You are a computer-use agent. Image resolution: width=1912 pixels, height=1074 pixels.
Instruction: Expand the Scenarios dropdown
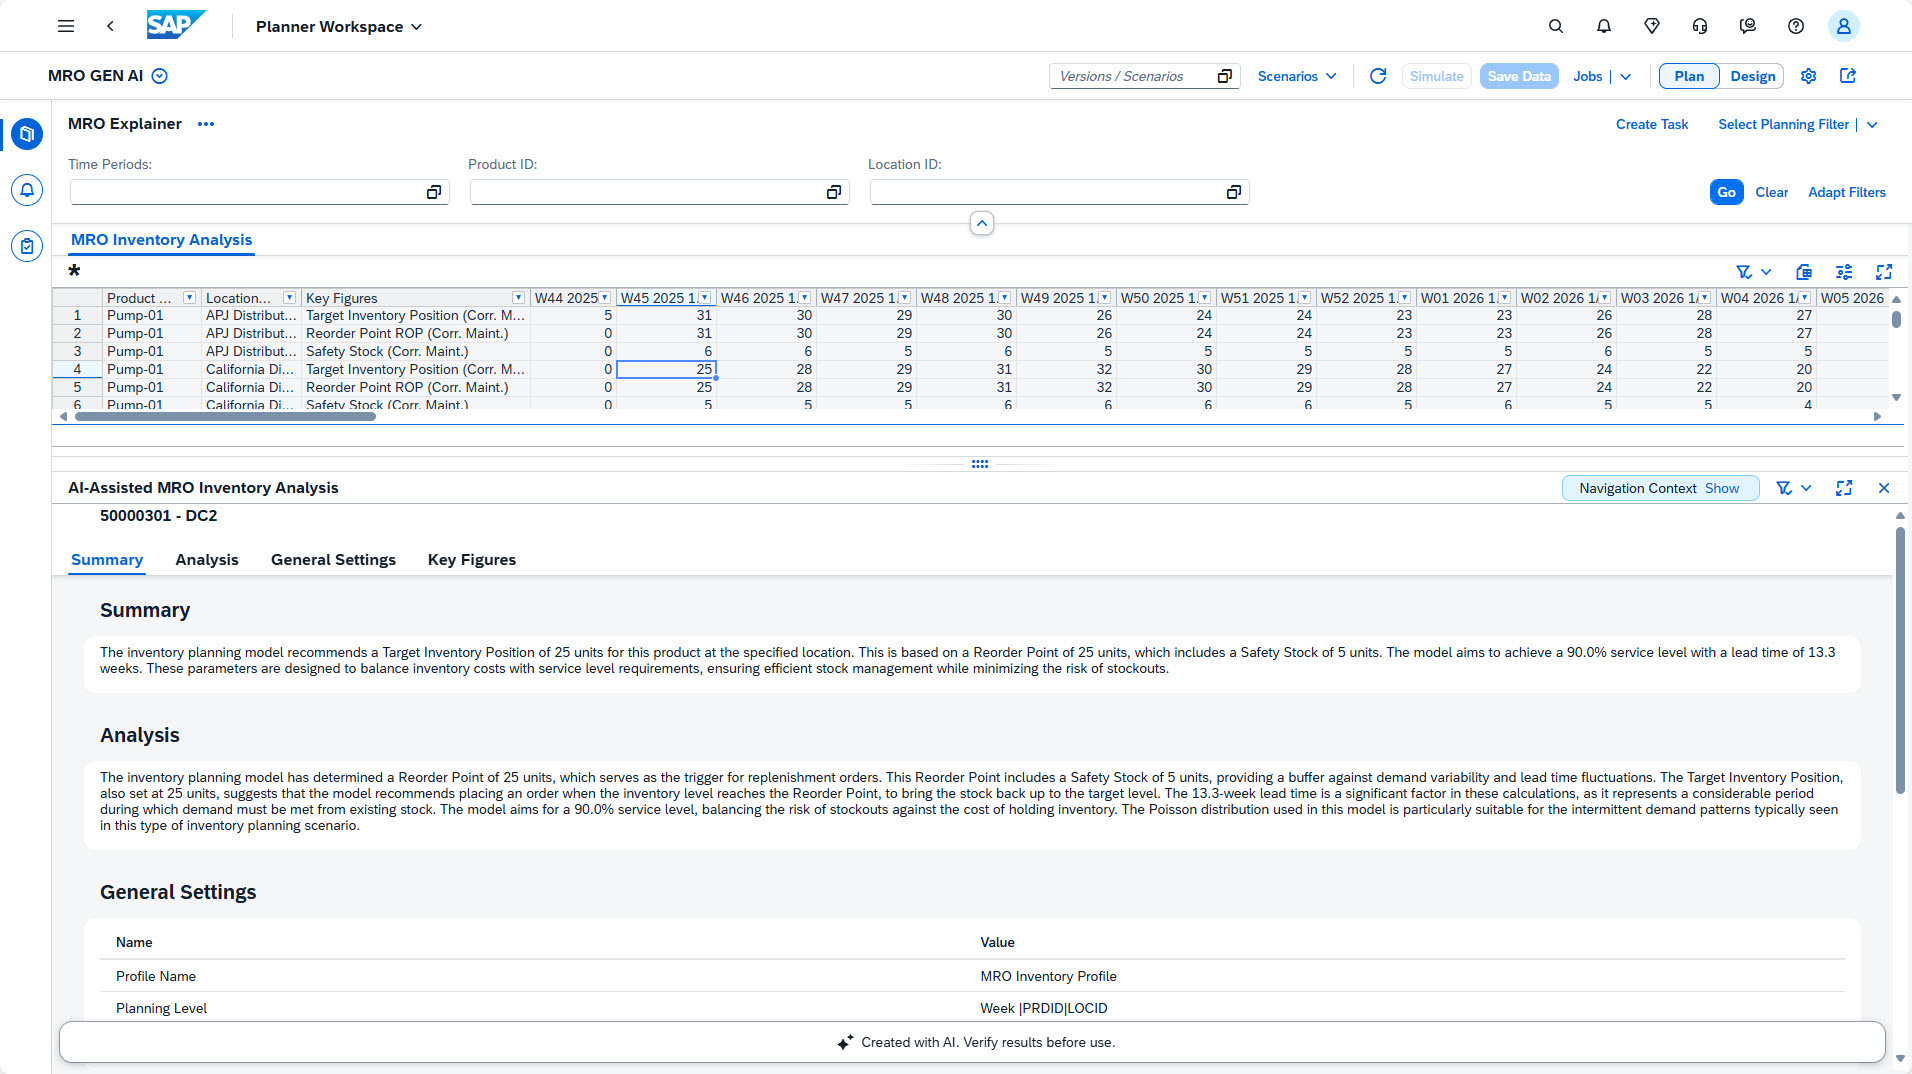coord(1297,76)
